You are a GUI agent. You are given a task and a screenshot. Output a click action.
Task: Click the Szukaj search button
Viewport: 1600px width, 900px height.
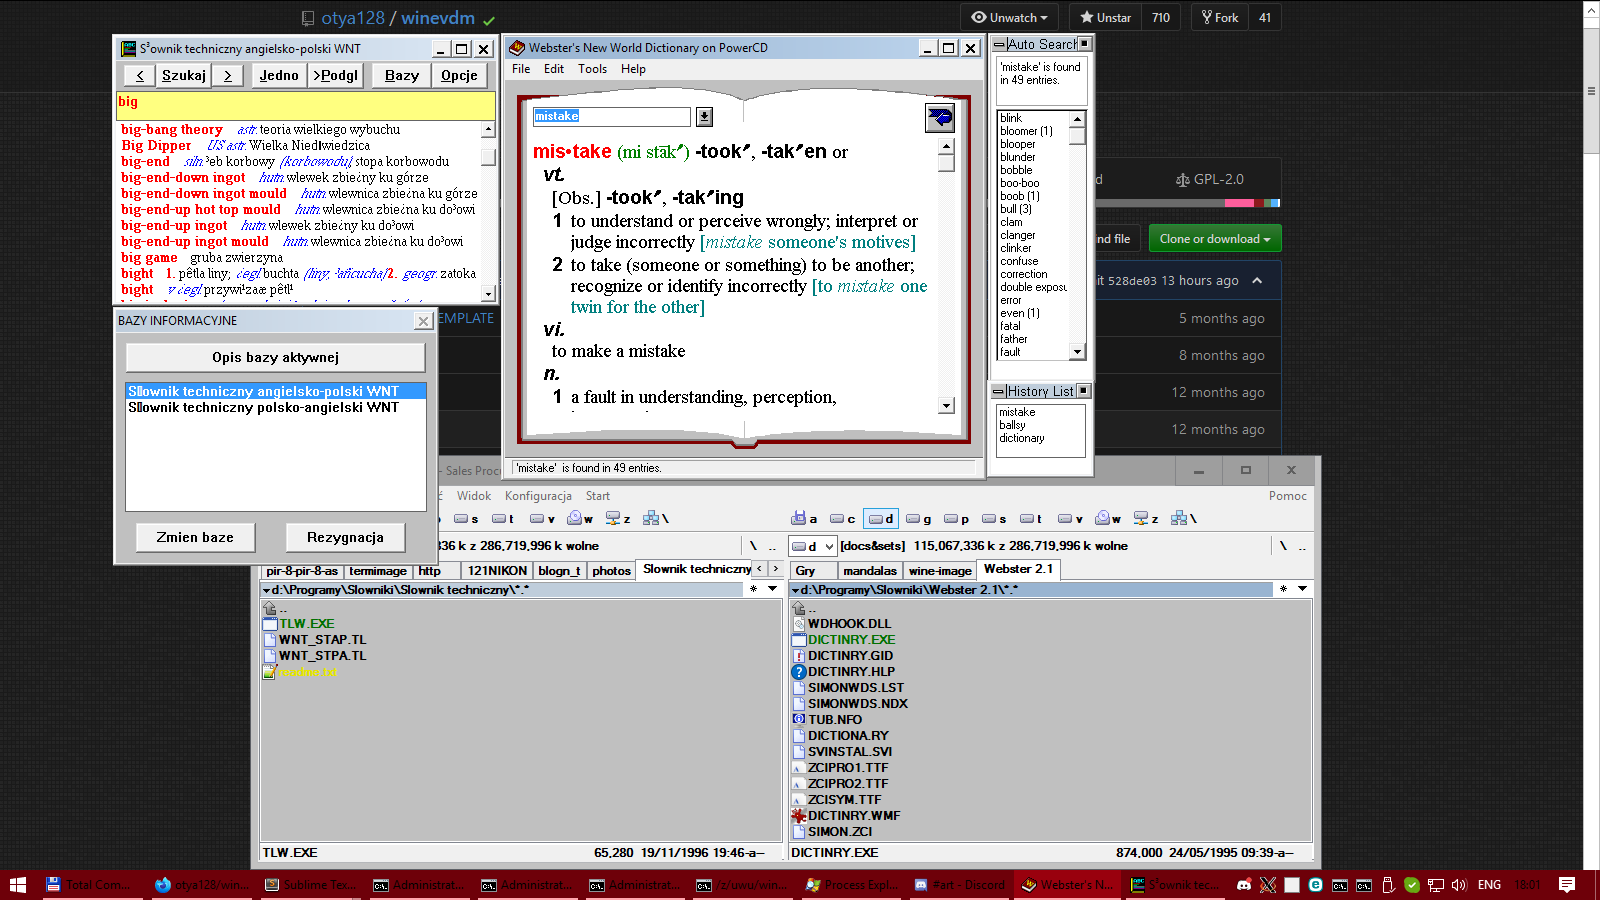pos(184,75)
